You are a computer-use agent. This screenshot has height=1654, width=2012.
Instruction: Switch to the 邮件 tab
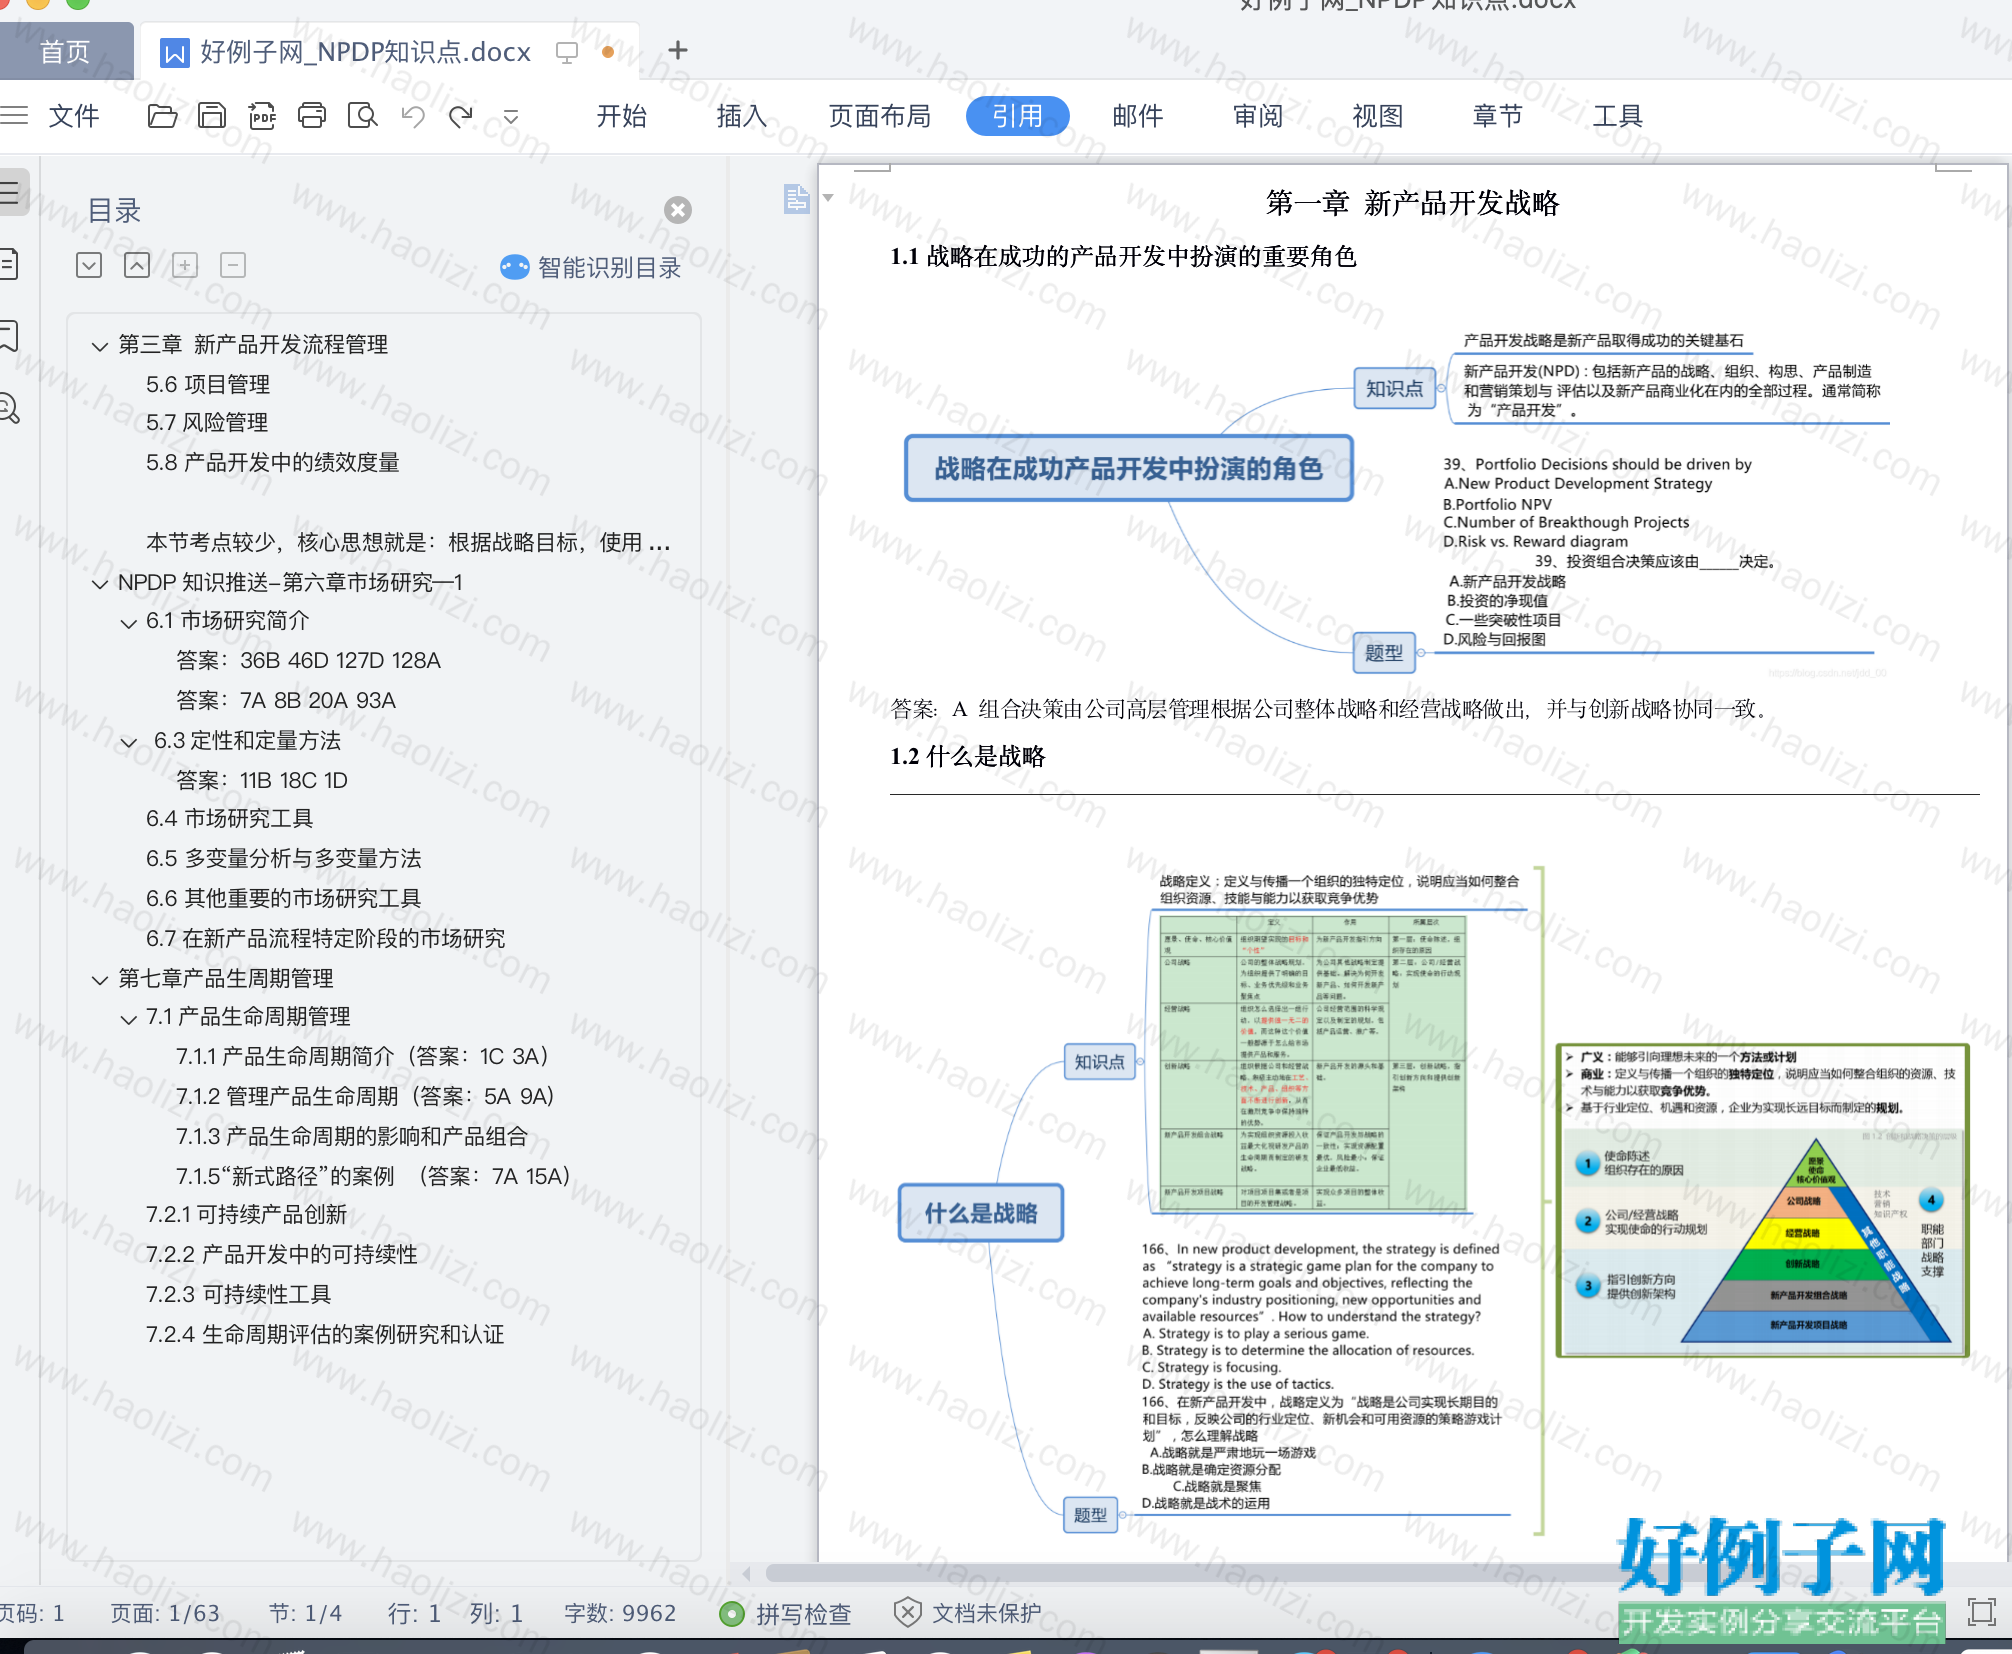coord(1138,116)
